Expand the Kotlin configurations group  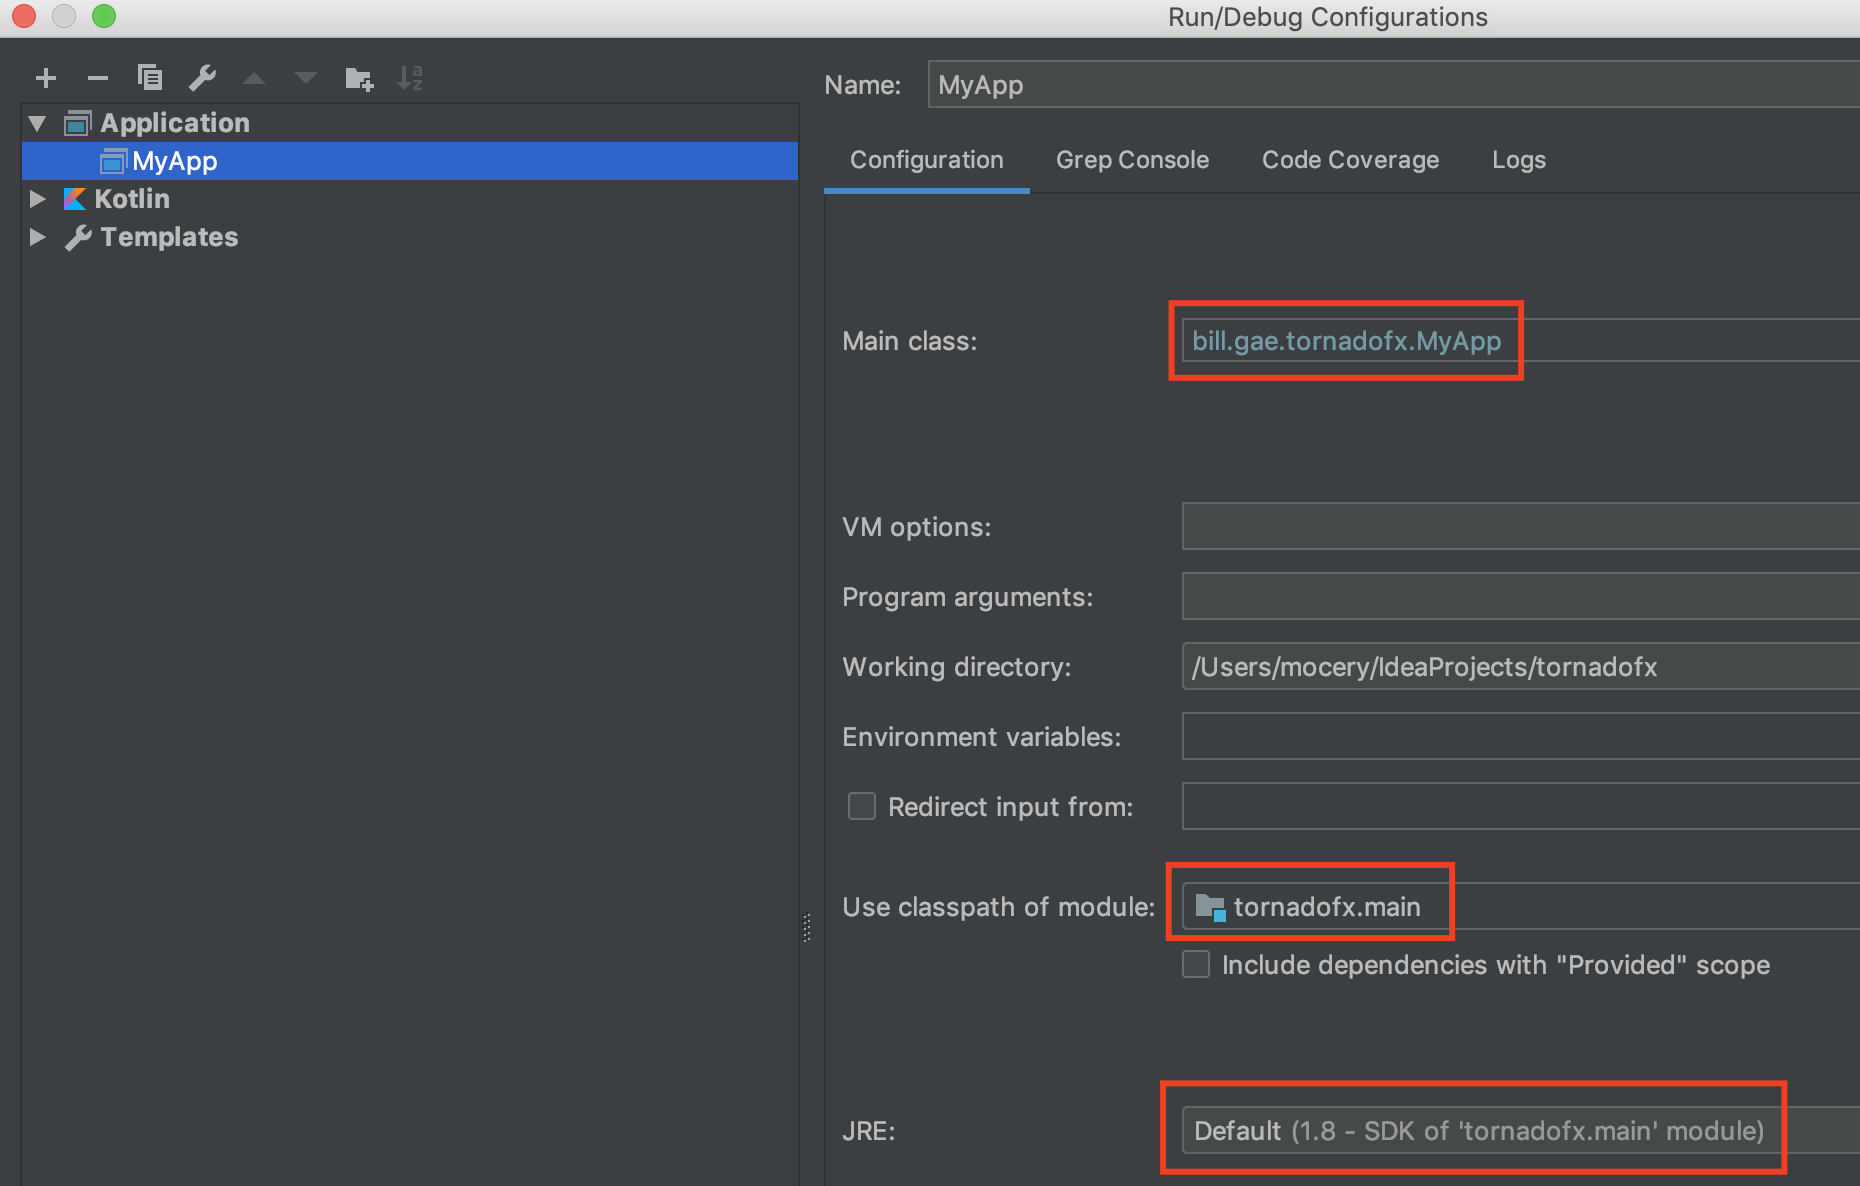[x=37, y=198]
